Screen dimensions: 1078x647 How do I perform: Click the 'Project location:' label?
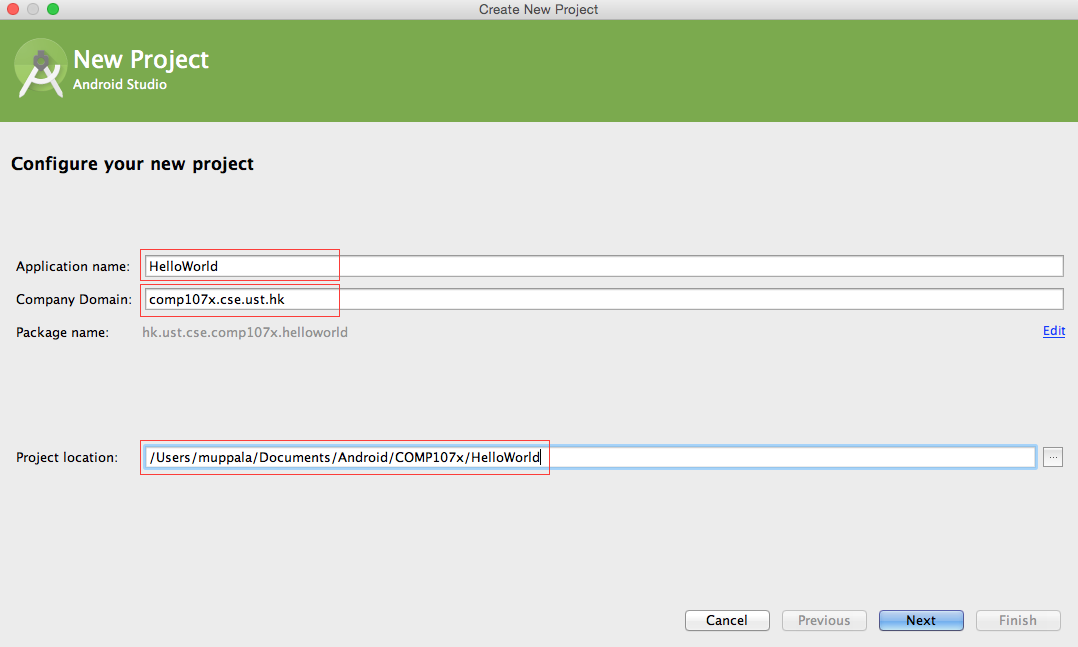click(x=67, y=457)
